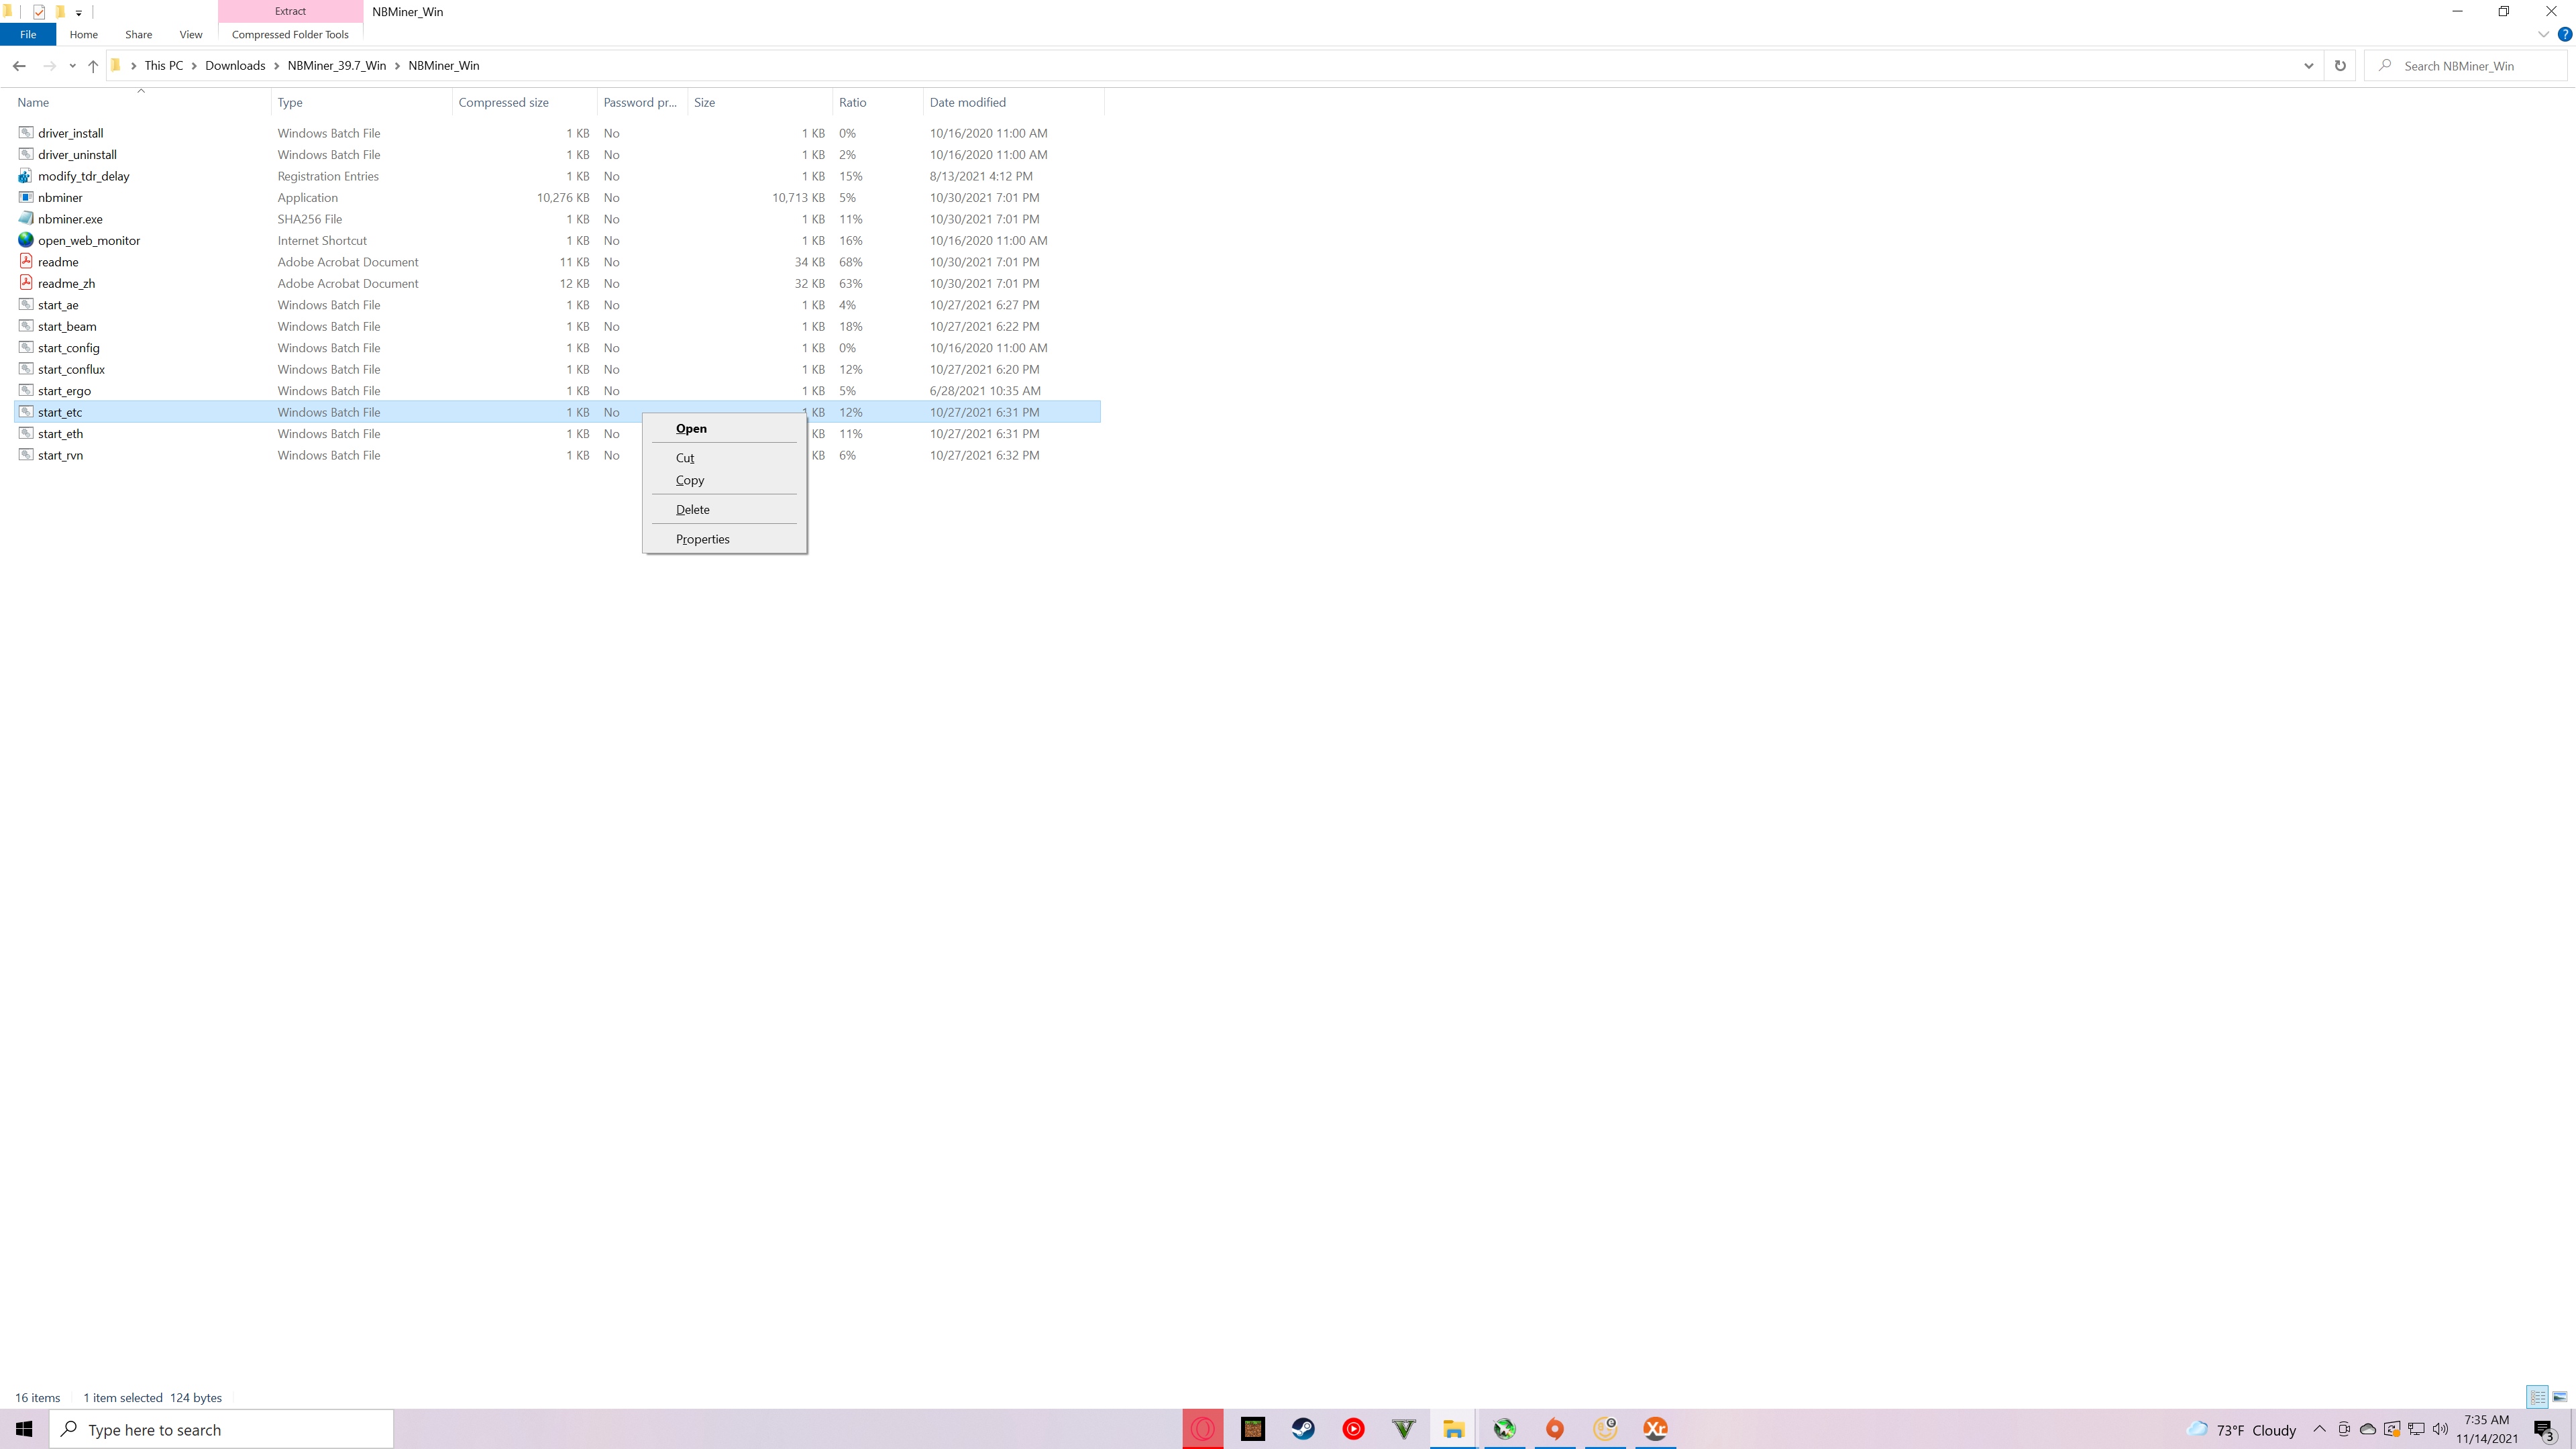Navigate to Downloads via the breadcrumb
Viewport: 2576px width, 1449px height.
(x=235, y=65)
